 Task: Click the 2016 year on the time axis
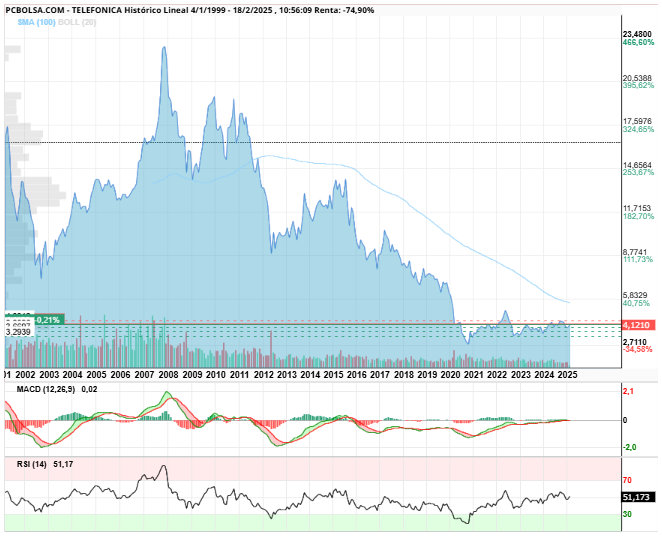[x=357, y=375]
